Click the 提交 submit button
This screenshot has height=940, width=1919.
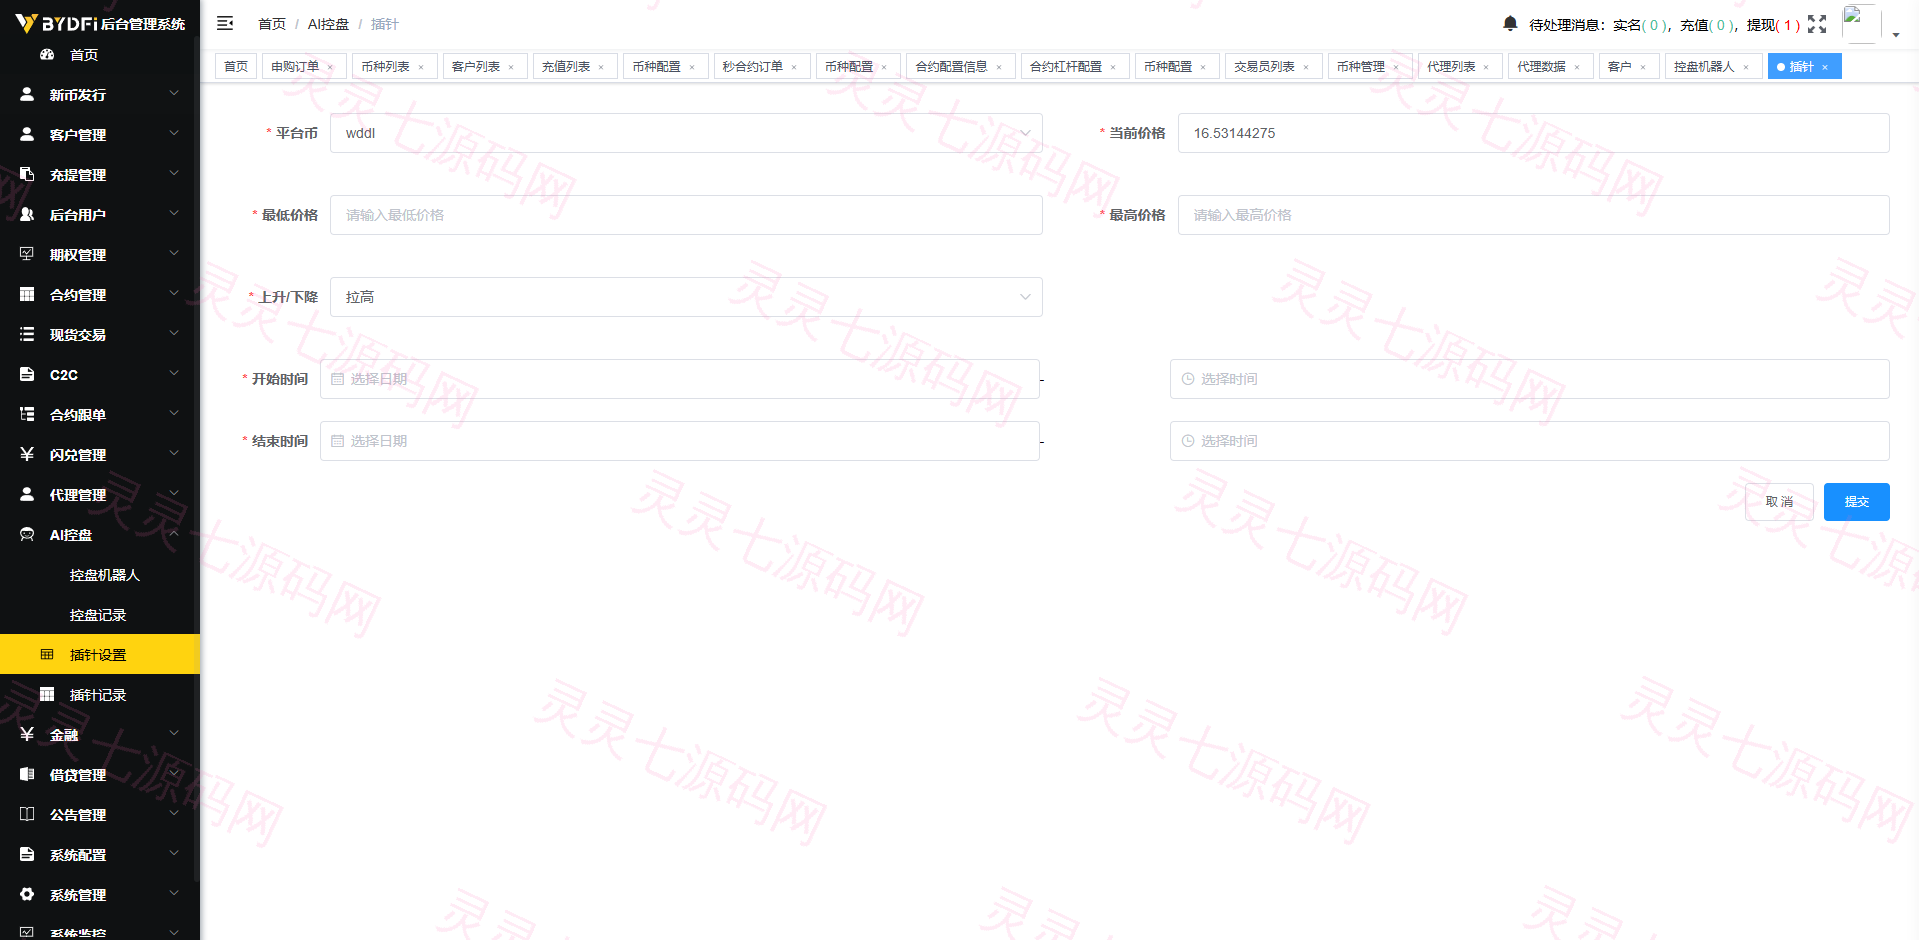point(1856,502)
